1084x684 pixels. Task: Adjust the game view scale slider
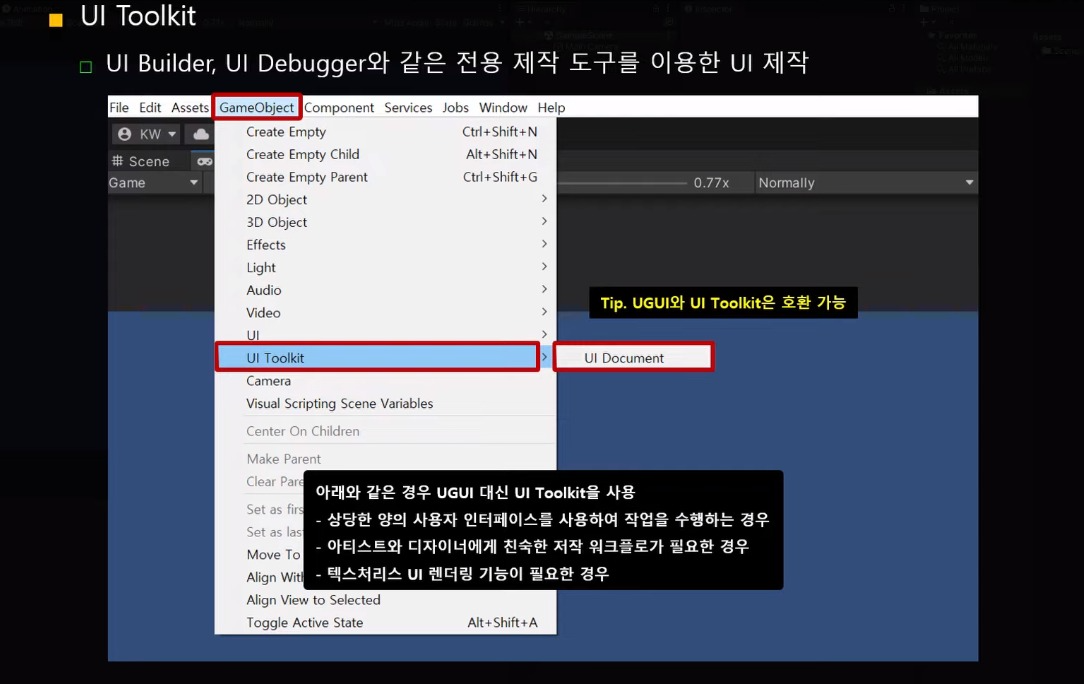click(621, 183)
